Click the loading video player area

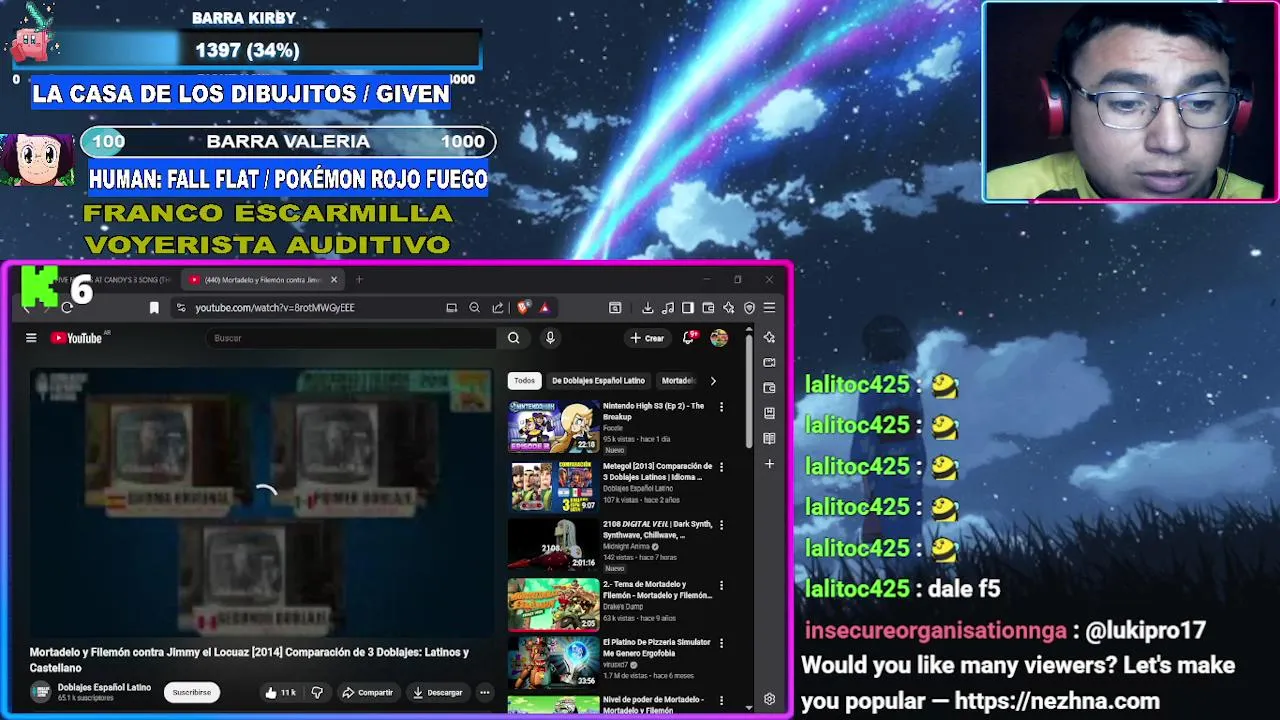pos(261,501)
